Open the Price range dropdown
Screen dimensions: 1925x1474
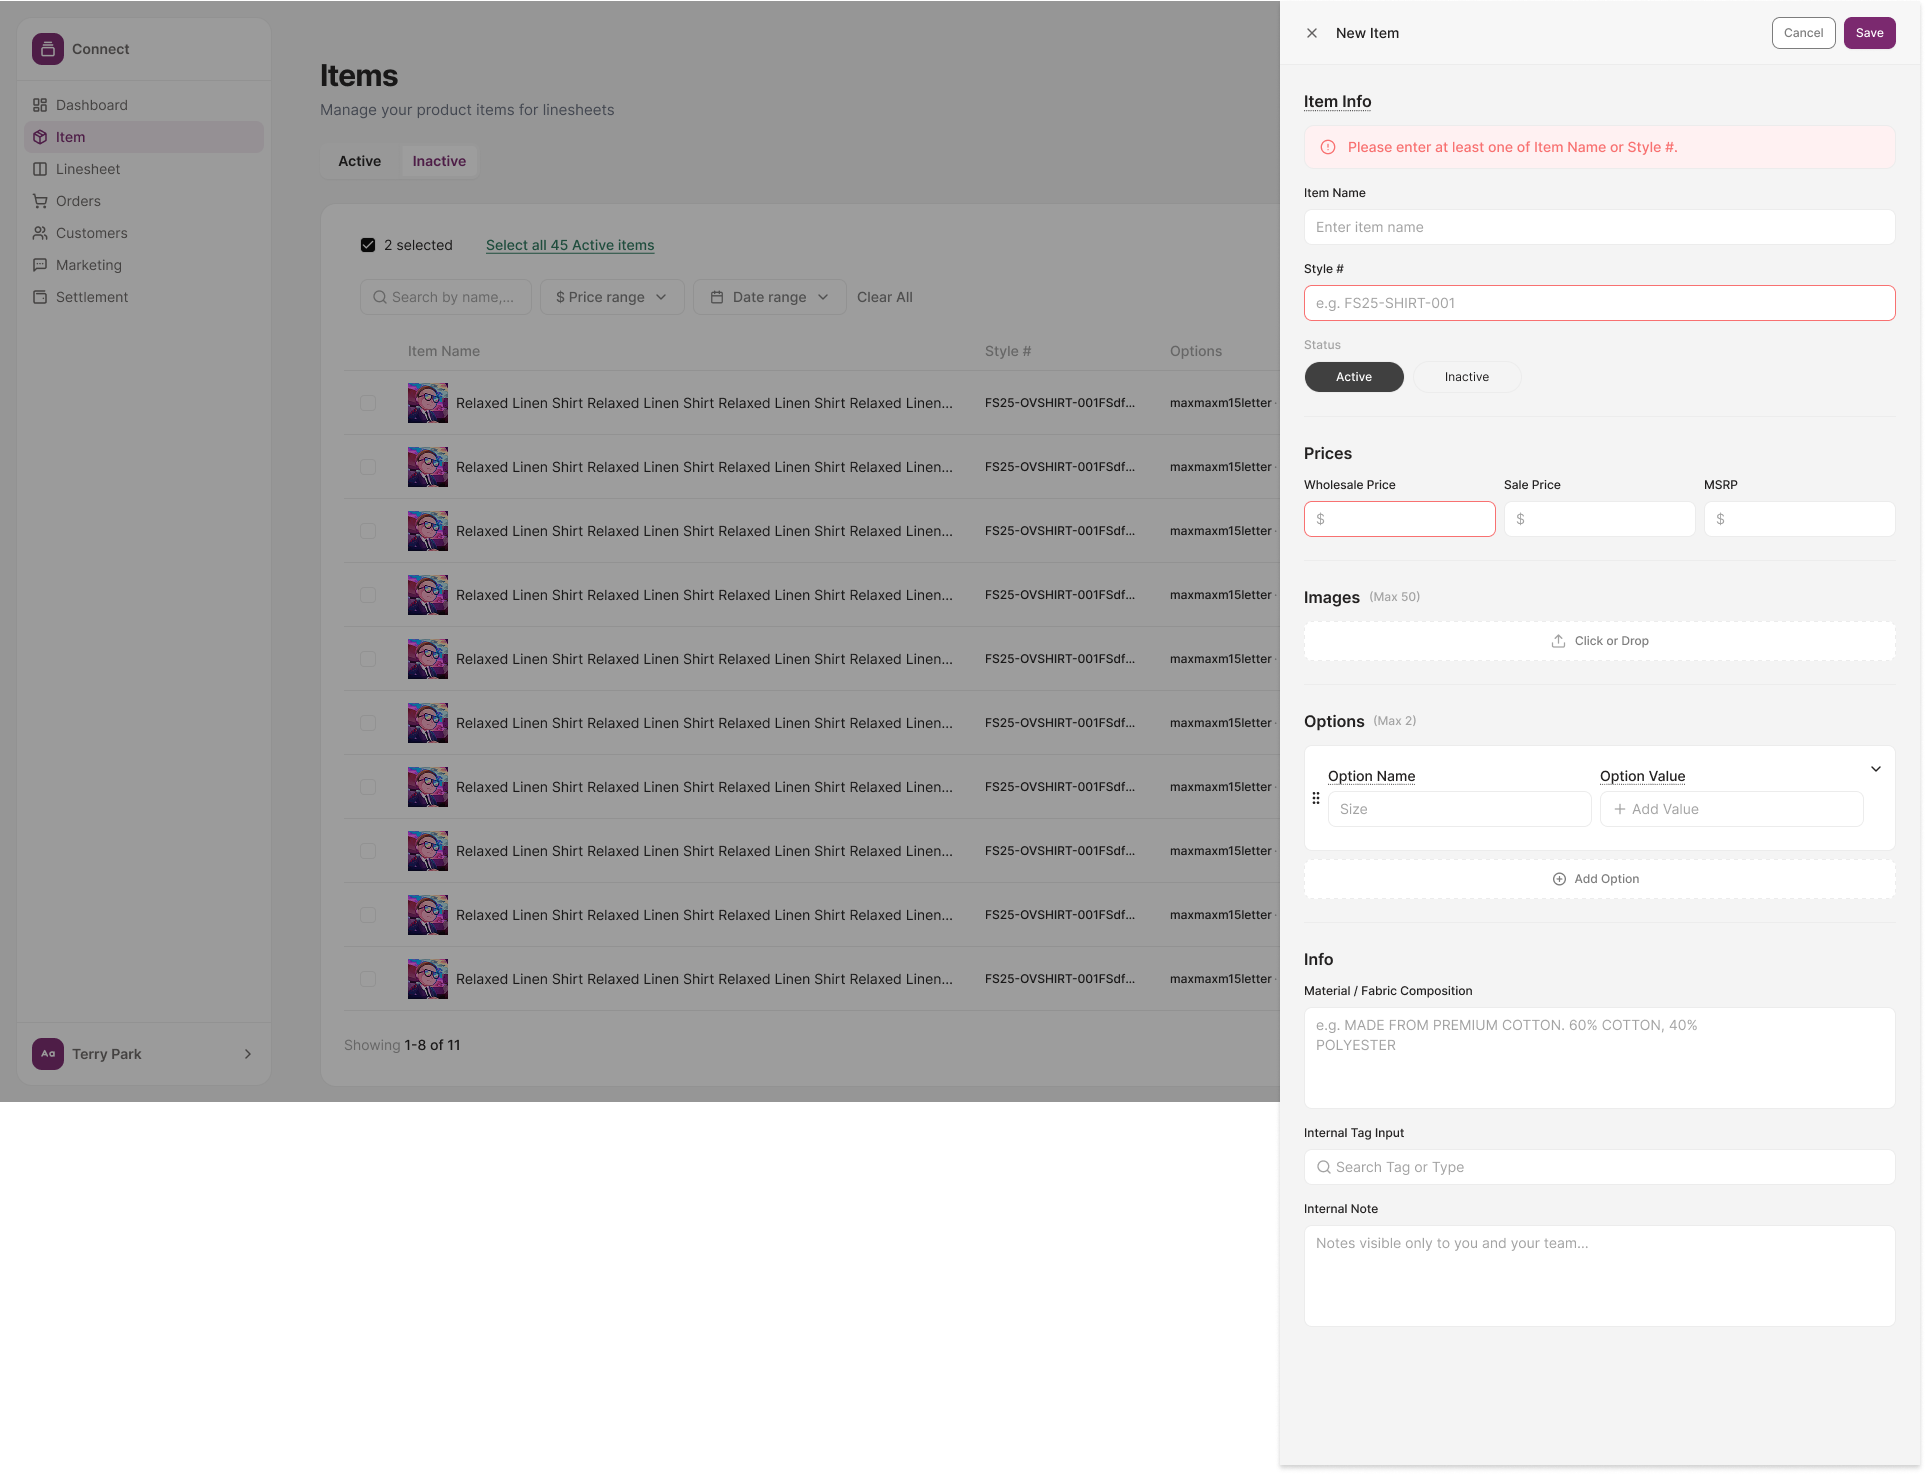coord(612,297)
